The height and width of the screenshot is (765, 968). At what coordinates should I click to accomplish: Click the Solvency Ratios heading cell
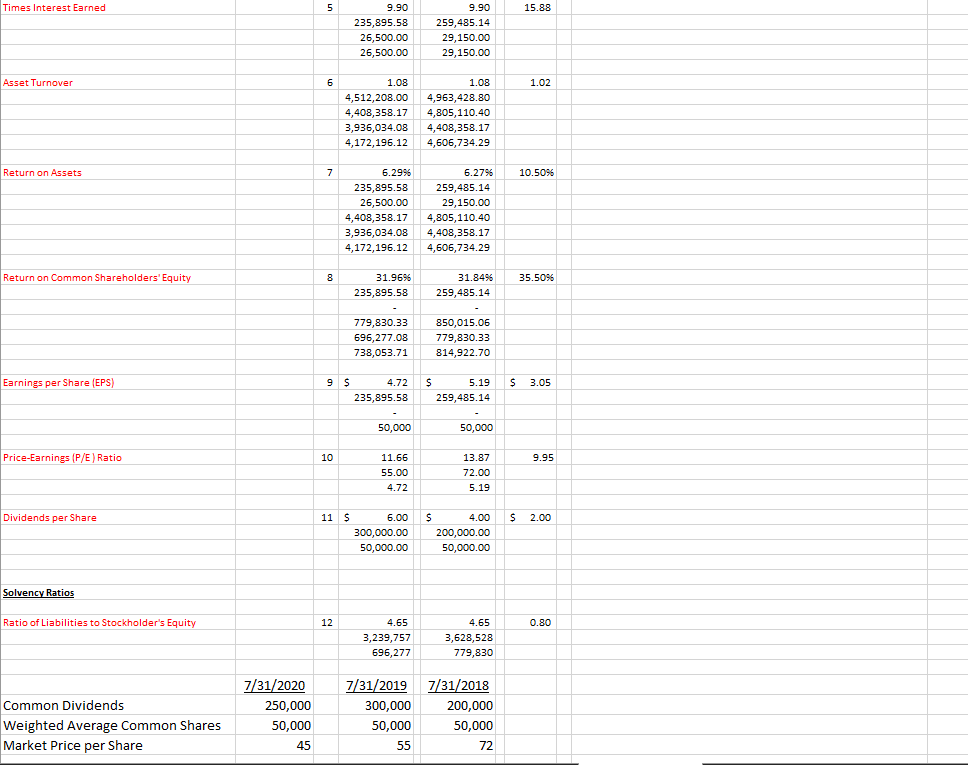click(37, 592)
